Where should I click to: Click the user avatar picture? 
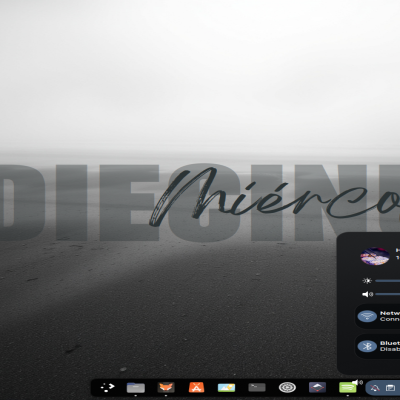(x=375, y=256)
